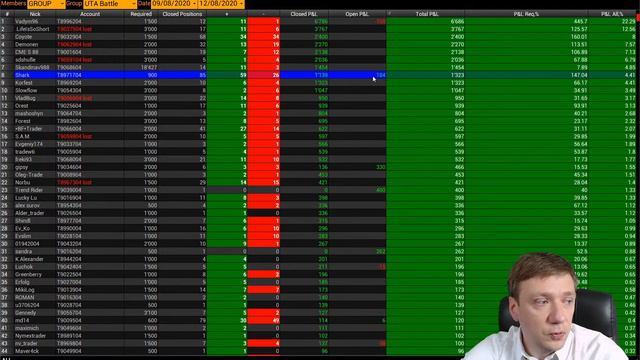Select the md14 nickname in row 40
This screenshot has width=640, height=360.
coord(22,320)
